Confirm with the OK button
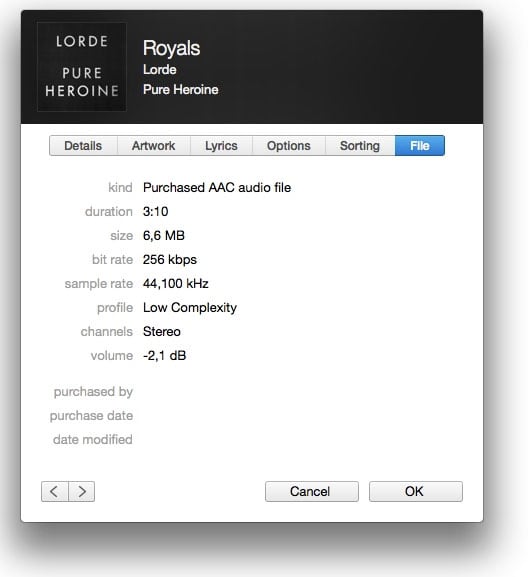 tap(416, 491)
